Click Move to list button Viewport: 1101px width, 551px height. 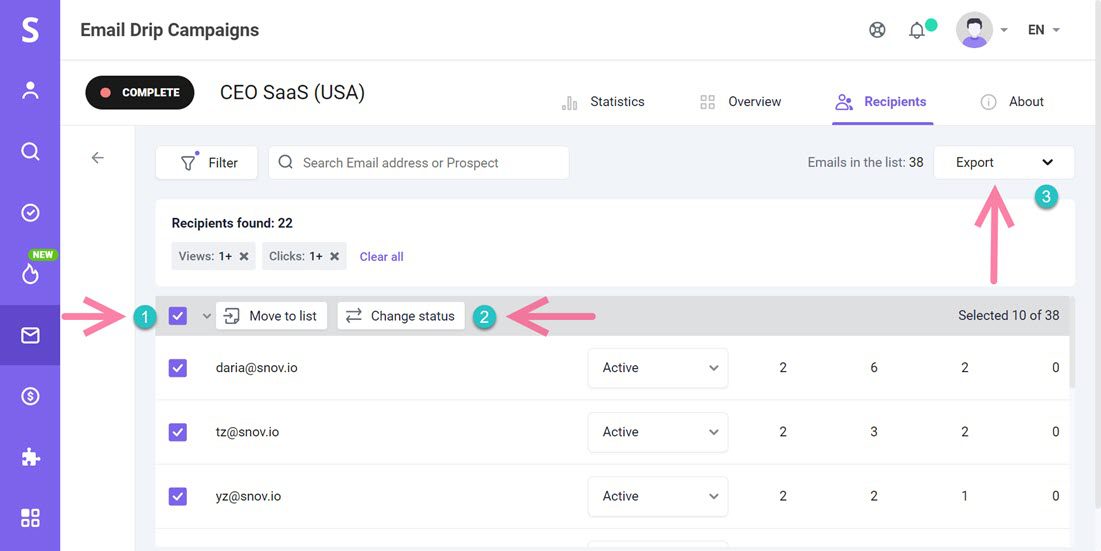(271, 316)
